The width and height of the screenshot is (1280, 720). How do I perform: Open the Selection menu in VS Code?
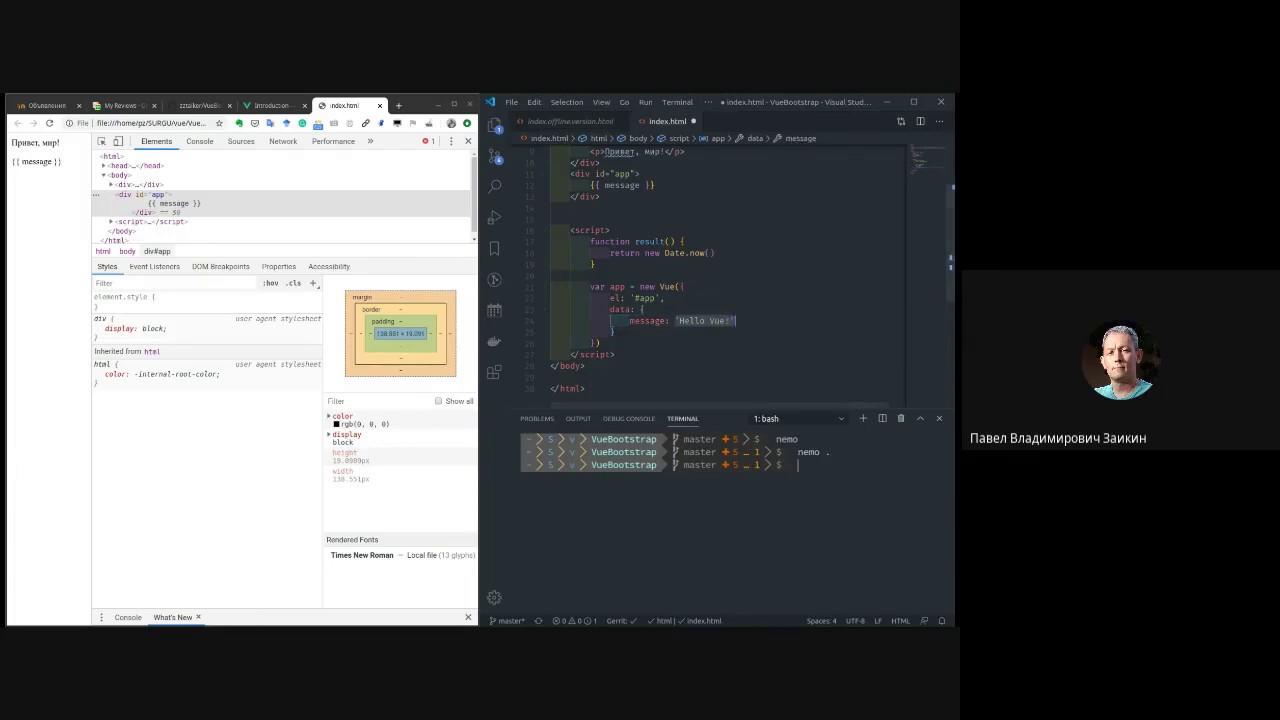[566, 102]
